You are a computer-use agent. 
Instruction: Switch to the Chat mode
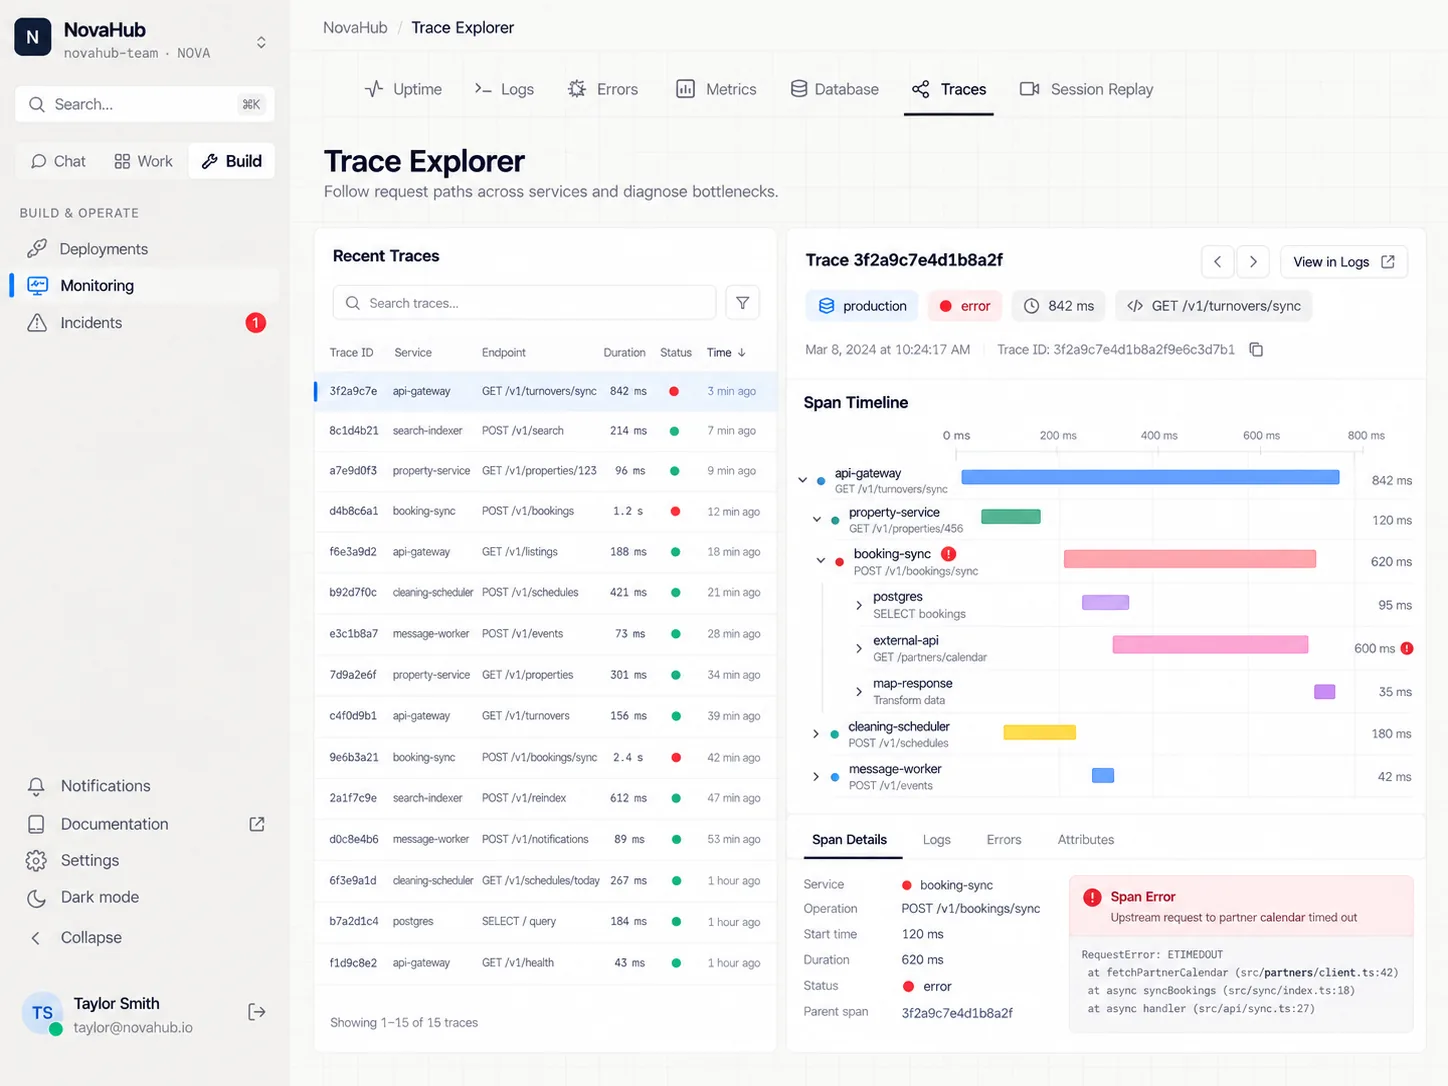pos(58,161)
